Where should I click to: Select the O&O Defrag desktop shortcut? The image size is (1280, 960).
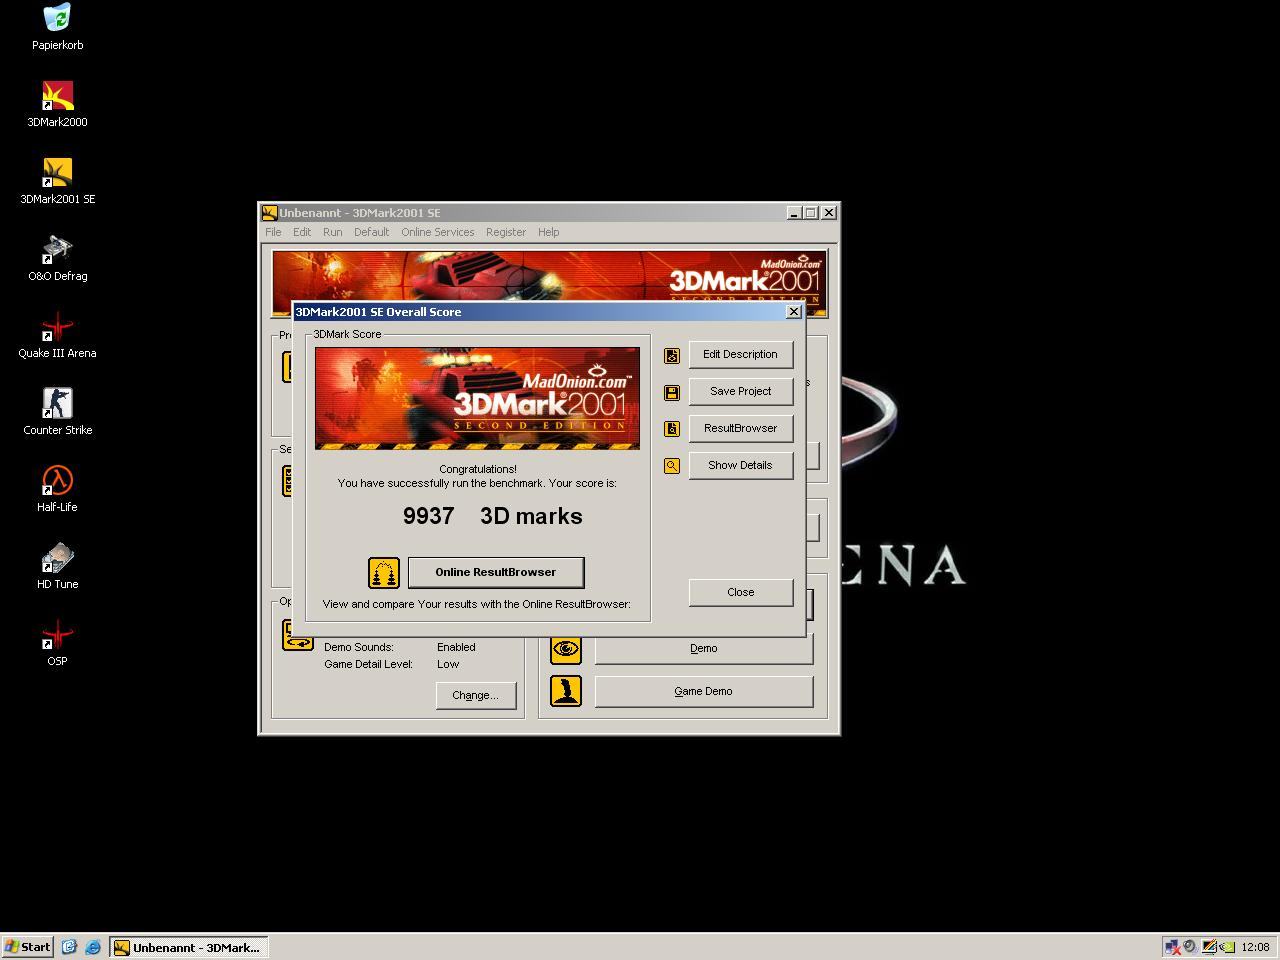pyautogui.click(x=57, y=250)
